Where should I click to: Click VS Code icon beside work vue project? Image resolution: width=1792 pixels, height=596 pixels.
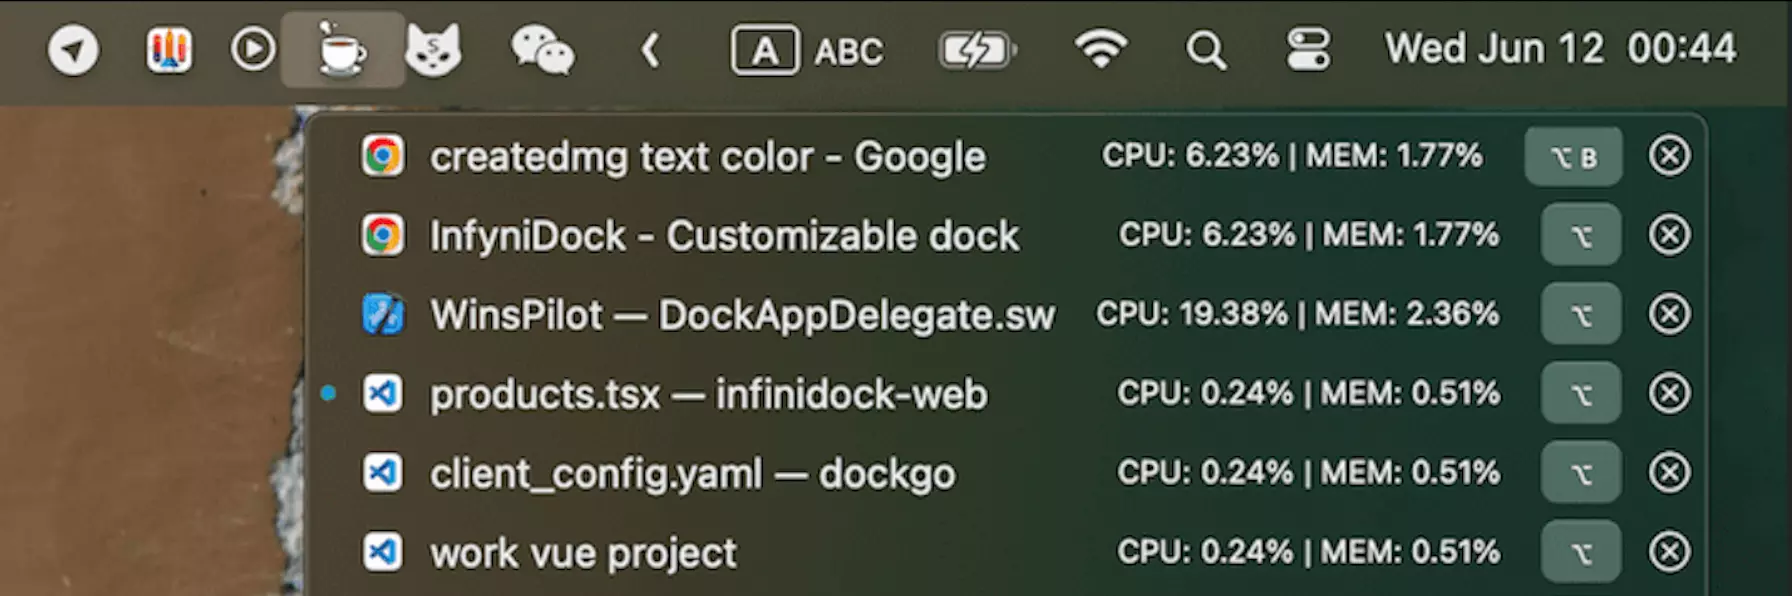[x=382, y=551]
